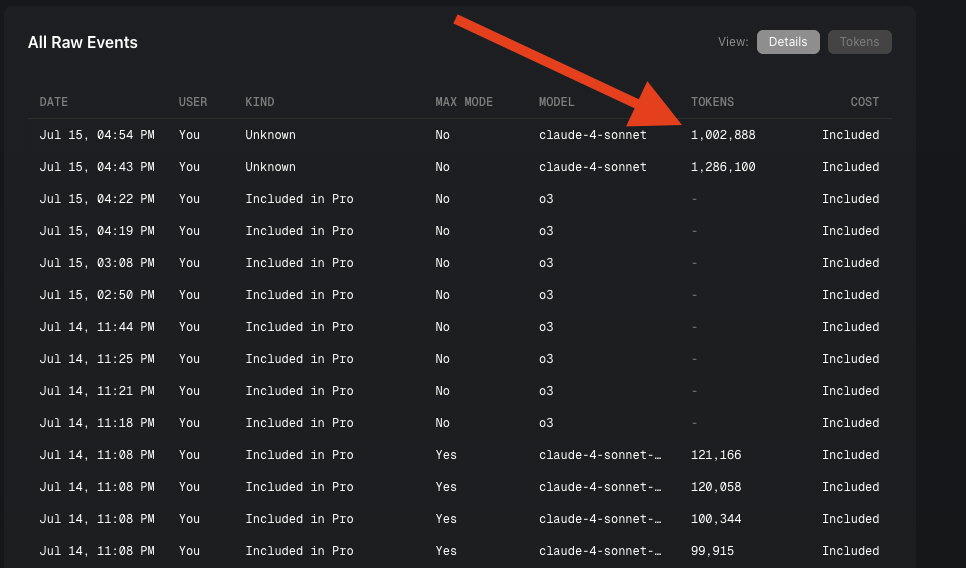The height and width of the screenshot is (568, 966).
Task: Switch to the Tokens view
Action: coord(859,42)
